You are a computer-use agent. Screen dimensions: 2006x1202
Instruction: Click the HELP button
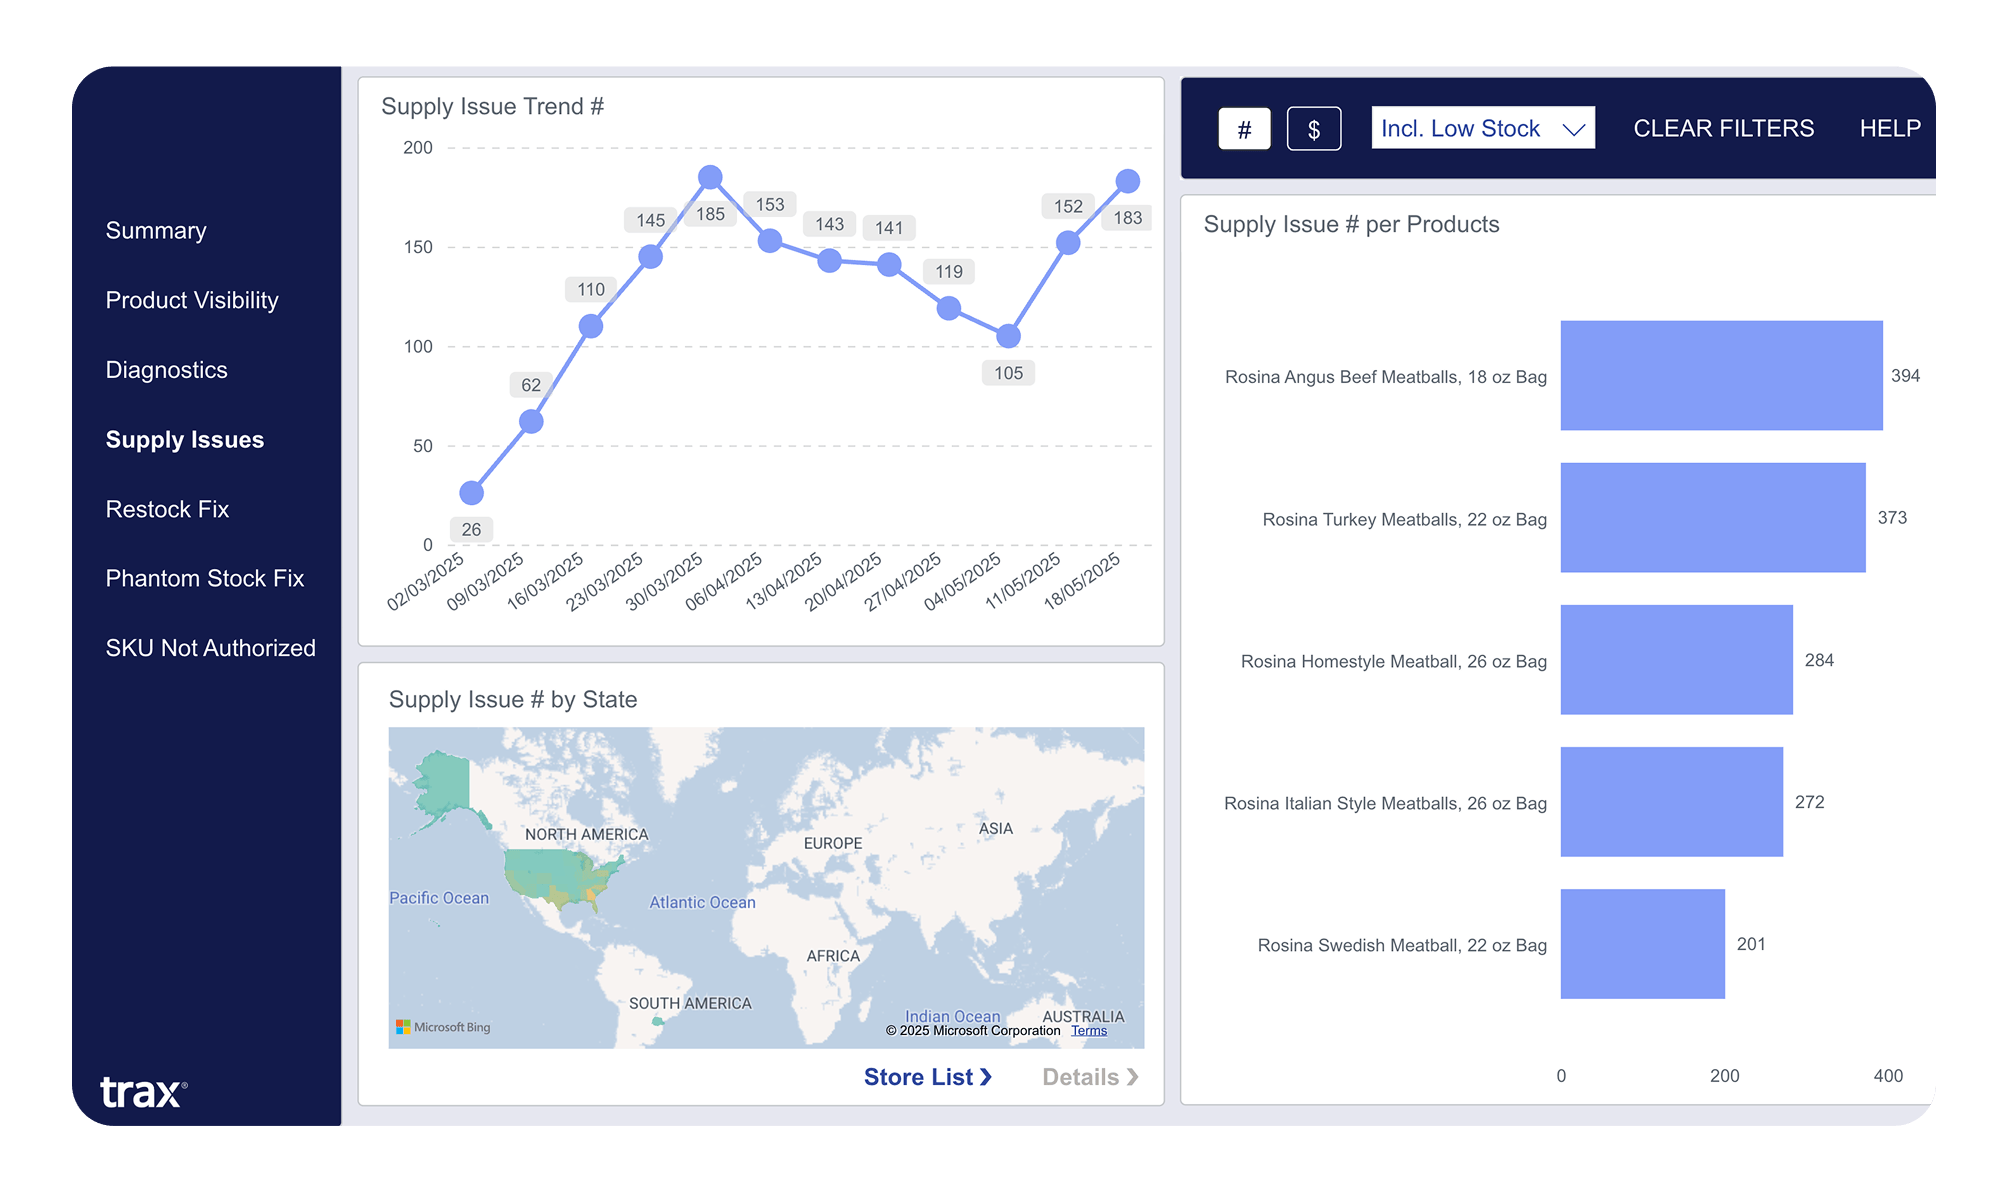click(x=1889, y=128)
